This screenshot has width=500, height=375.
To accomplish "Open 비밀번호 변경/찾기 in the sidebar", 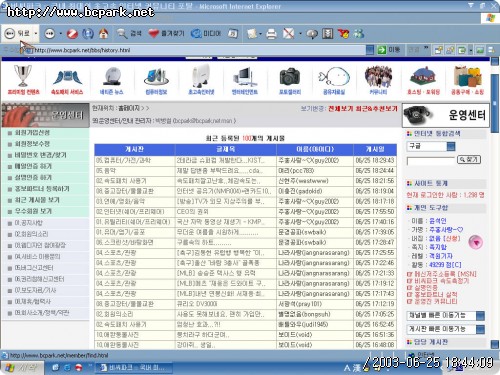I will (40, 155).
